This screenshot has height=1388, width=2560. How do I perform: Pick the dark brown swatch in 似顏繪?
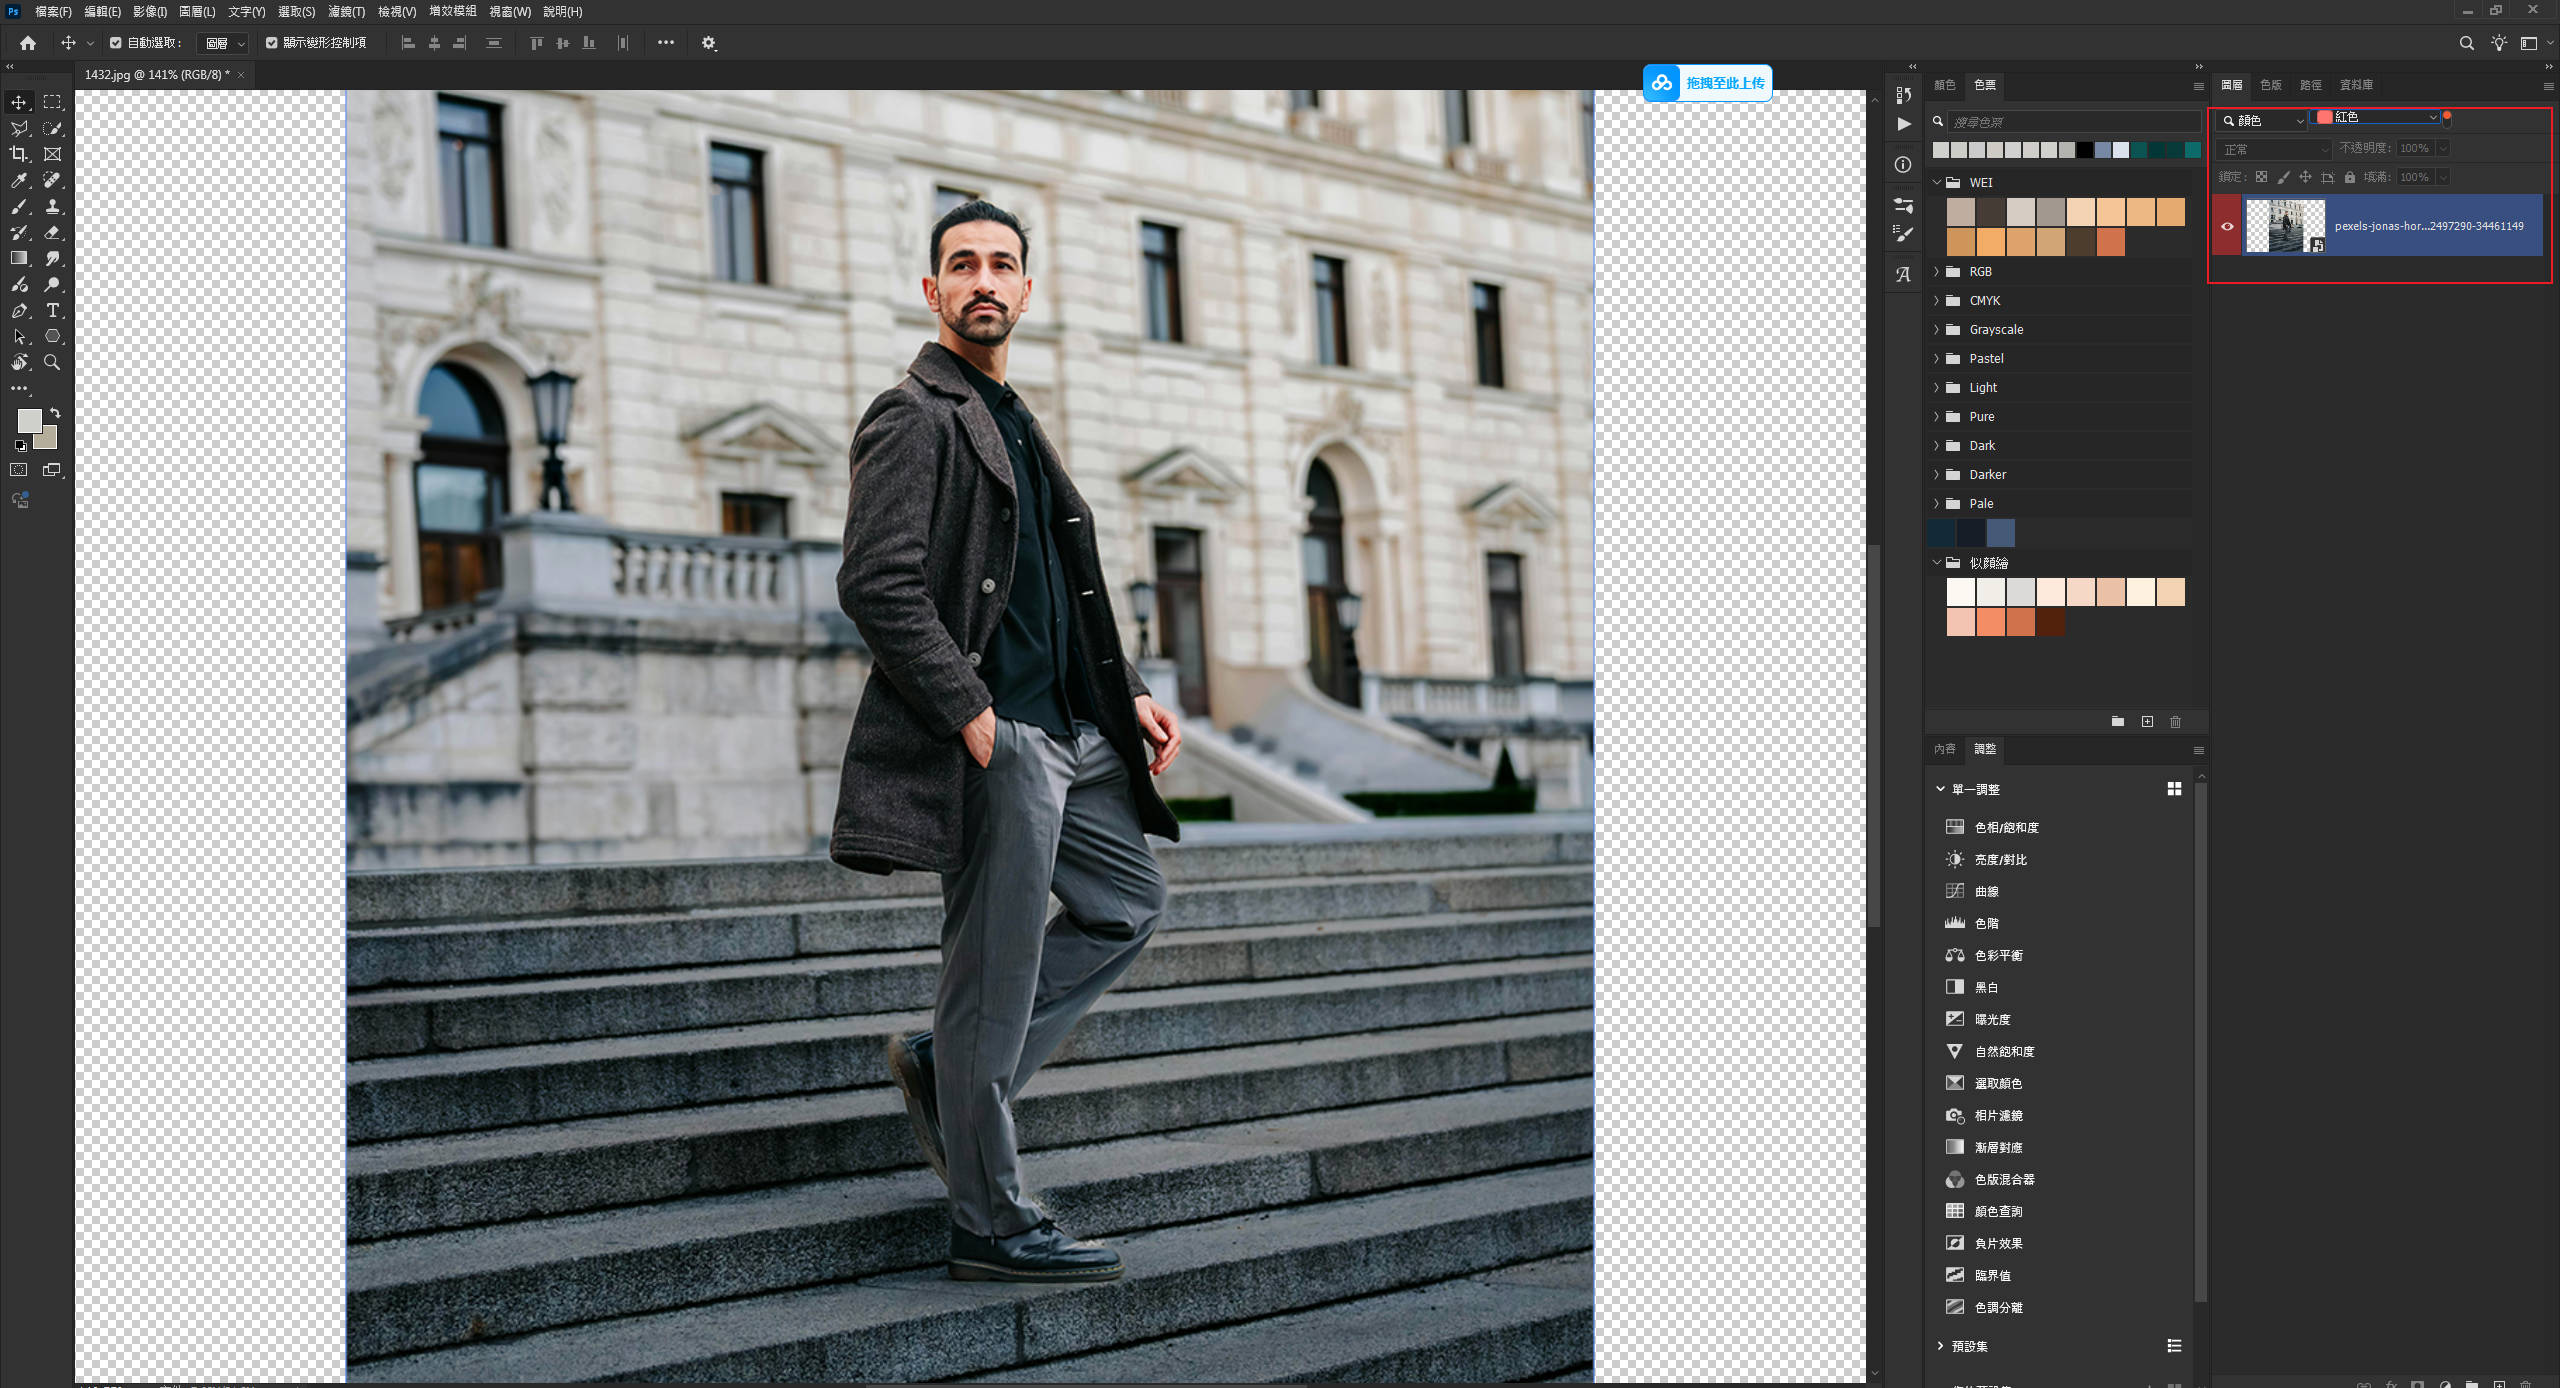tap(2050, 622)
